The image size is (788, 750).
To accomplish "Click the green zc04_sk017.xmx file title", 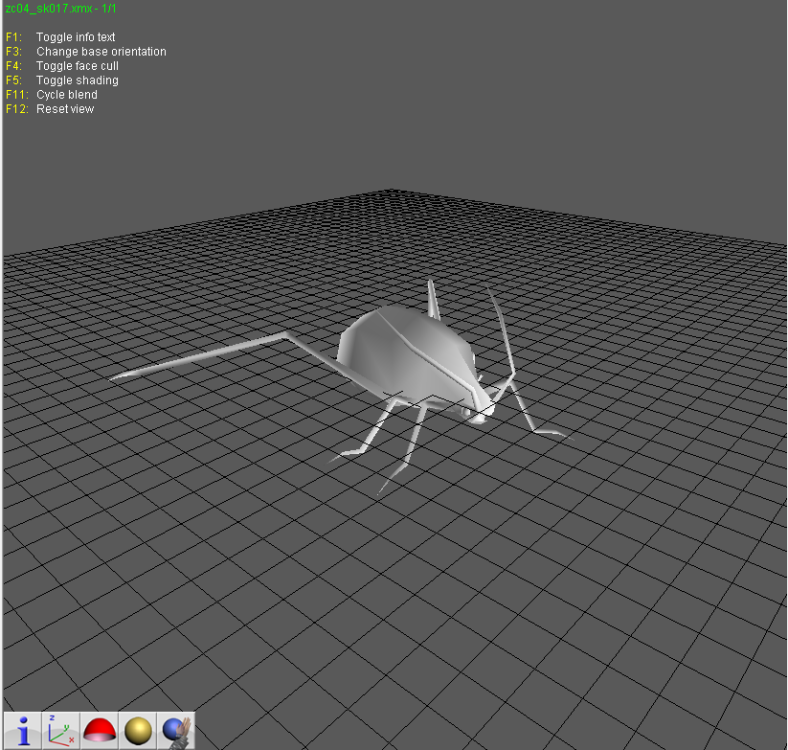I will [61, 8].
